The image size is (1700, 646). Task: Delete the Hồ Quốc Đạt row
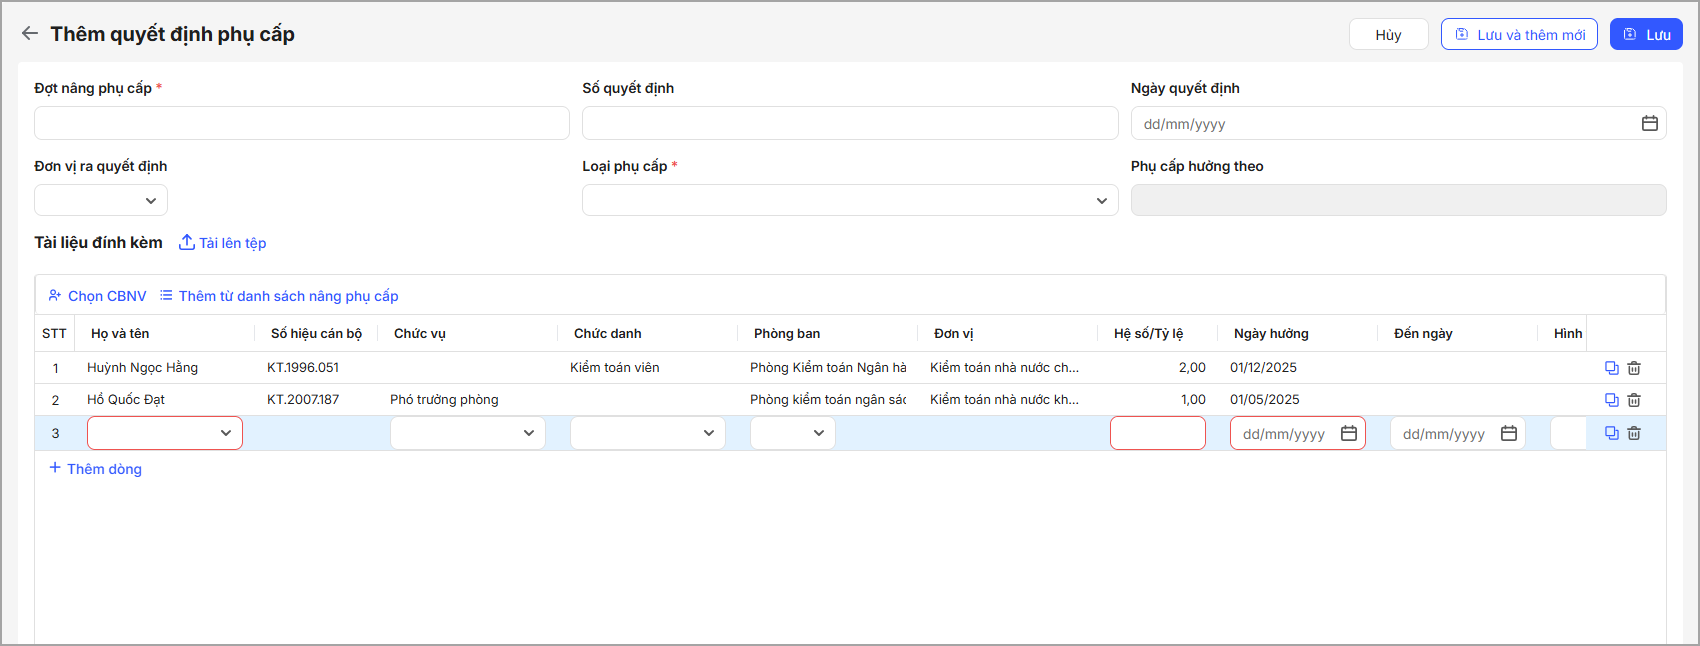pos(1634,400)
